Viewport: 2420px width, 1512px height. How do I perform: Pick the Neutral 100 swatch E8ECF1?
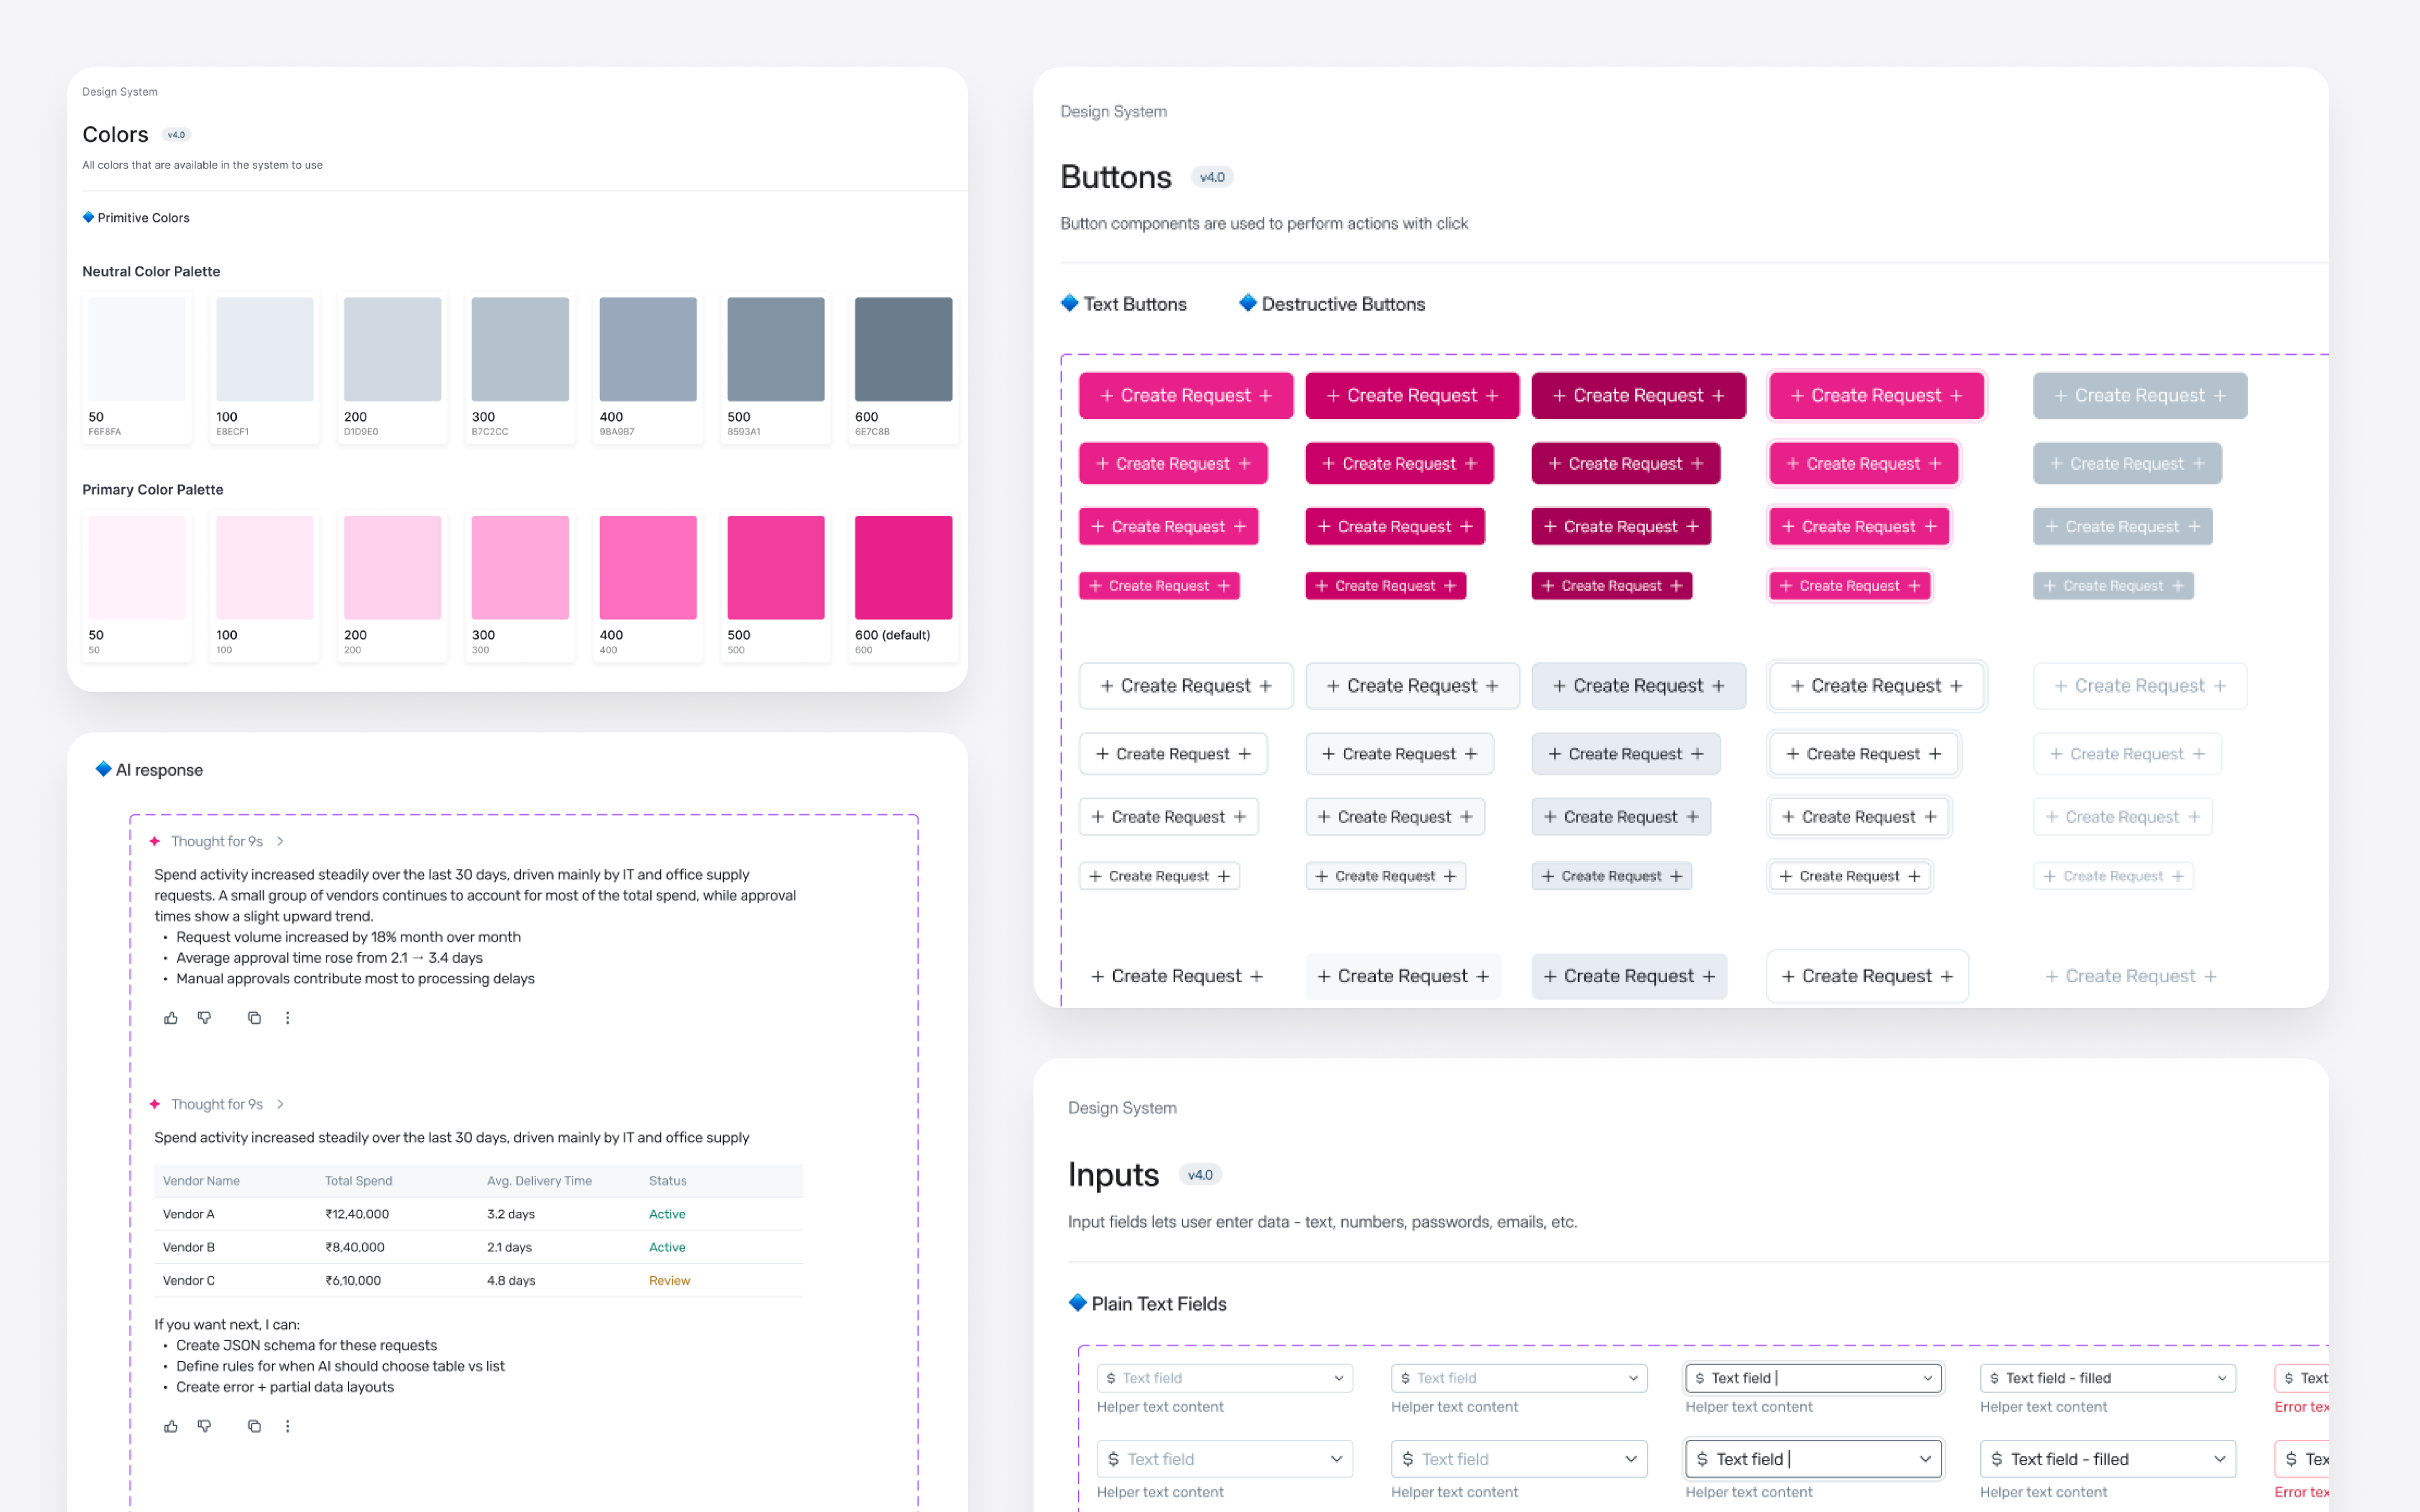(265, 349)
